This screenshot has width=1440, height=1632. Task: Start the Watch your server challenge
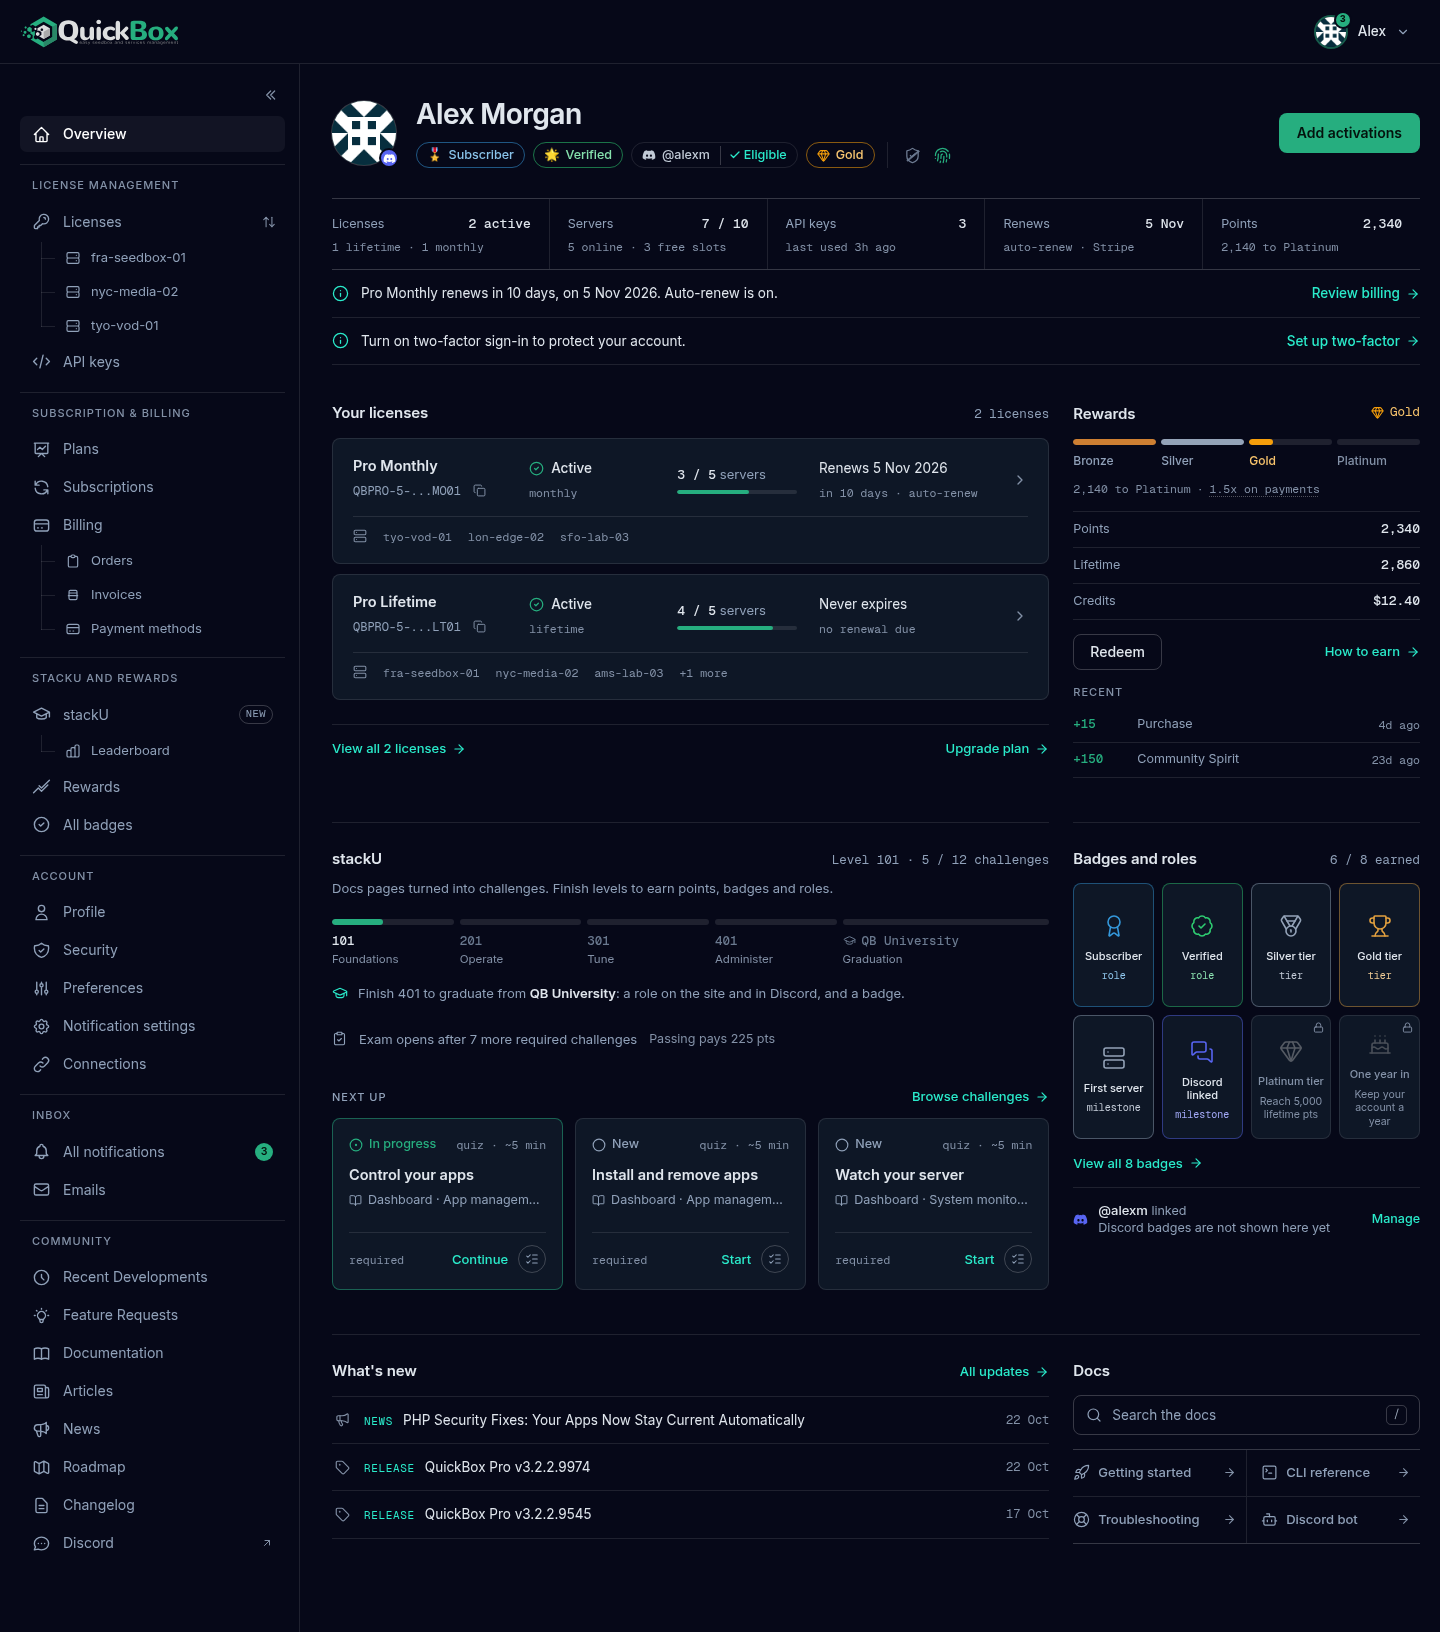979,1259
